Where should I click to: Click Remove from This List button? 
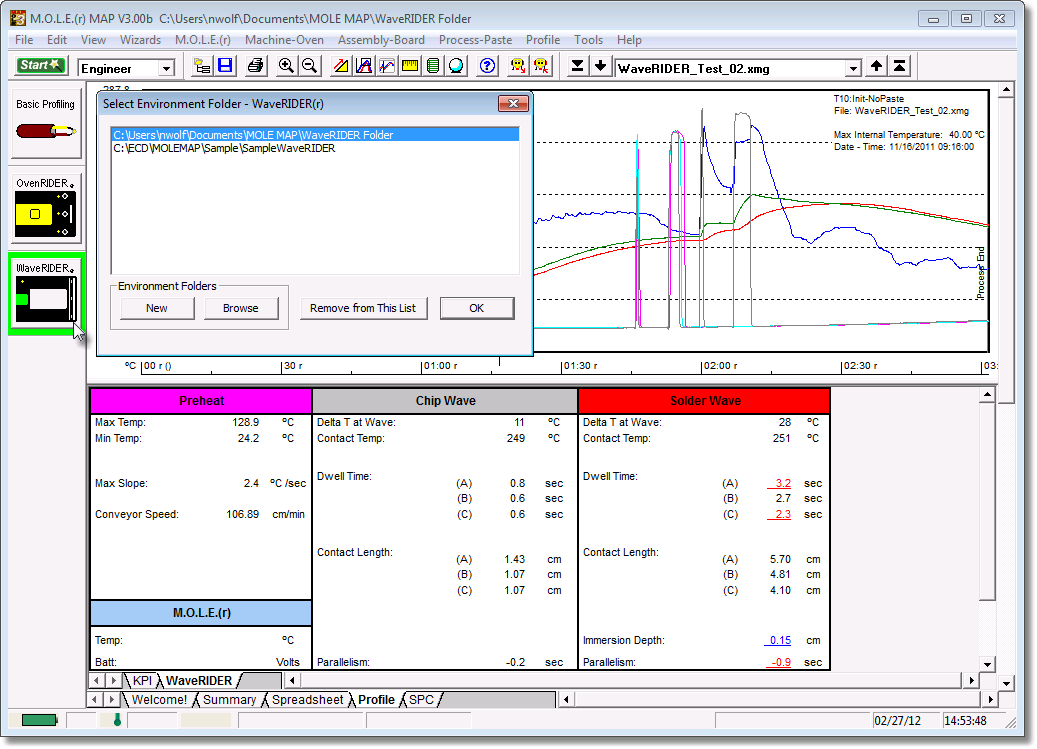[x=363, y=308]
